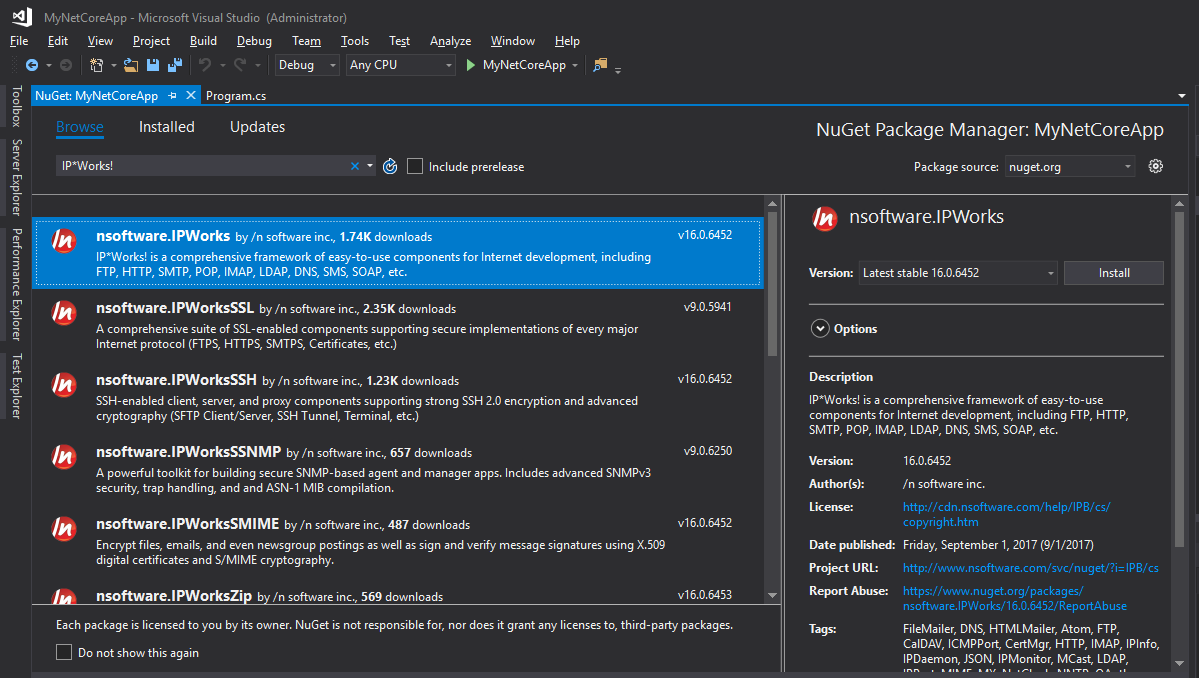Click the package list scroll down arrow
This screenshot has height=678, width=1199.
coord(772,595)
